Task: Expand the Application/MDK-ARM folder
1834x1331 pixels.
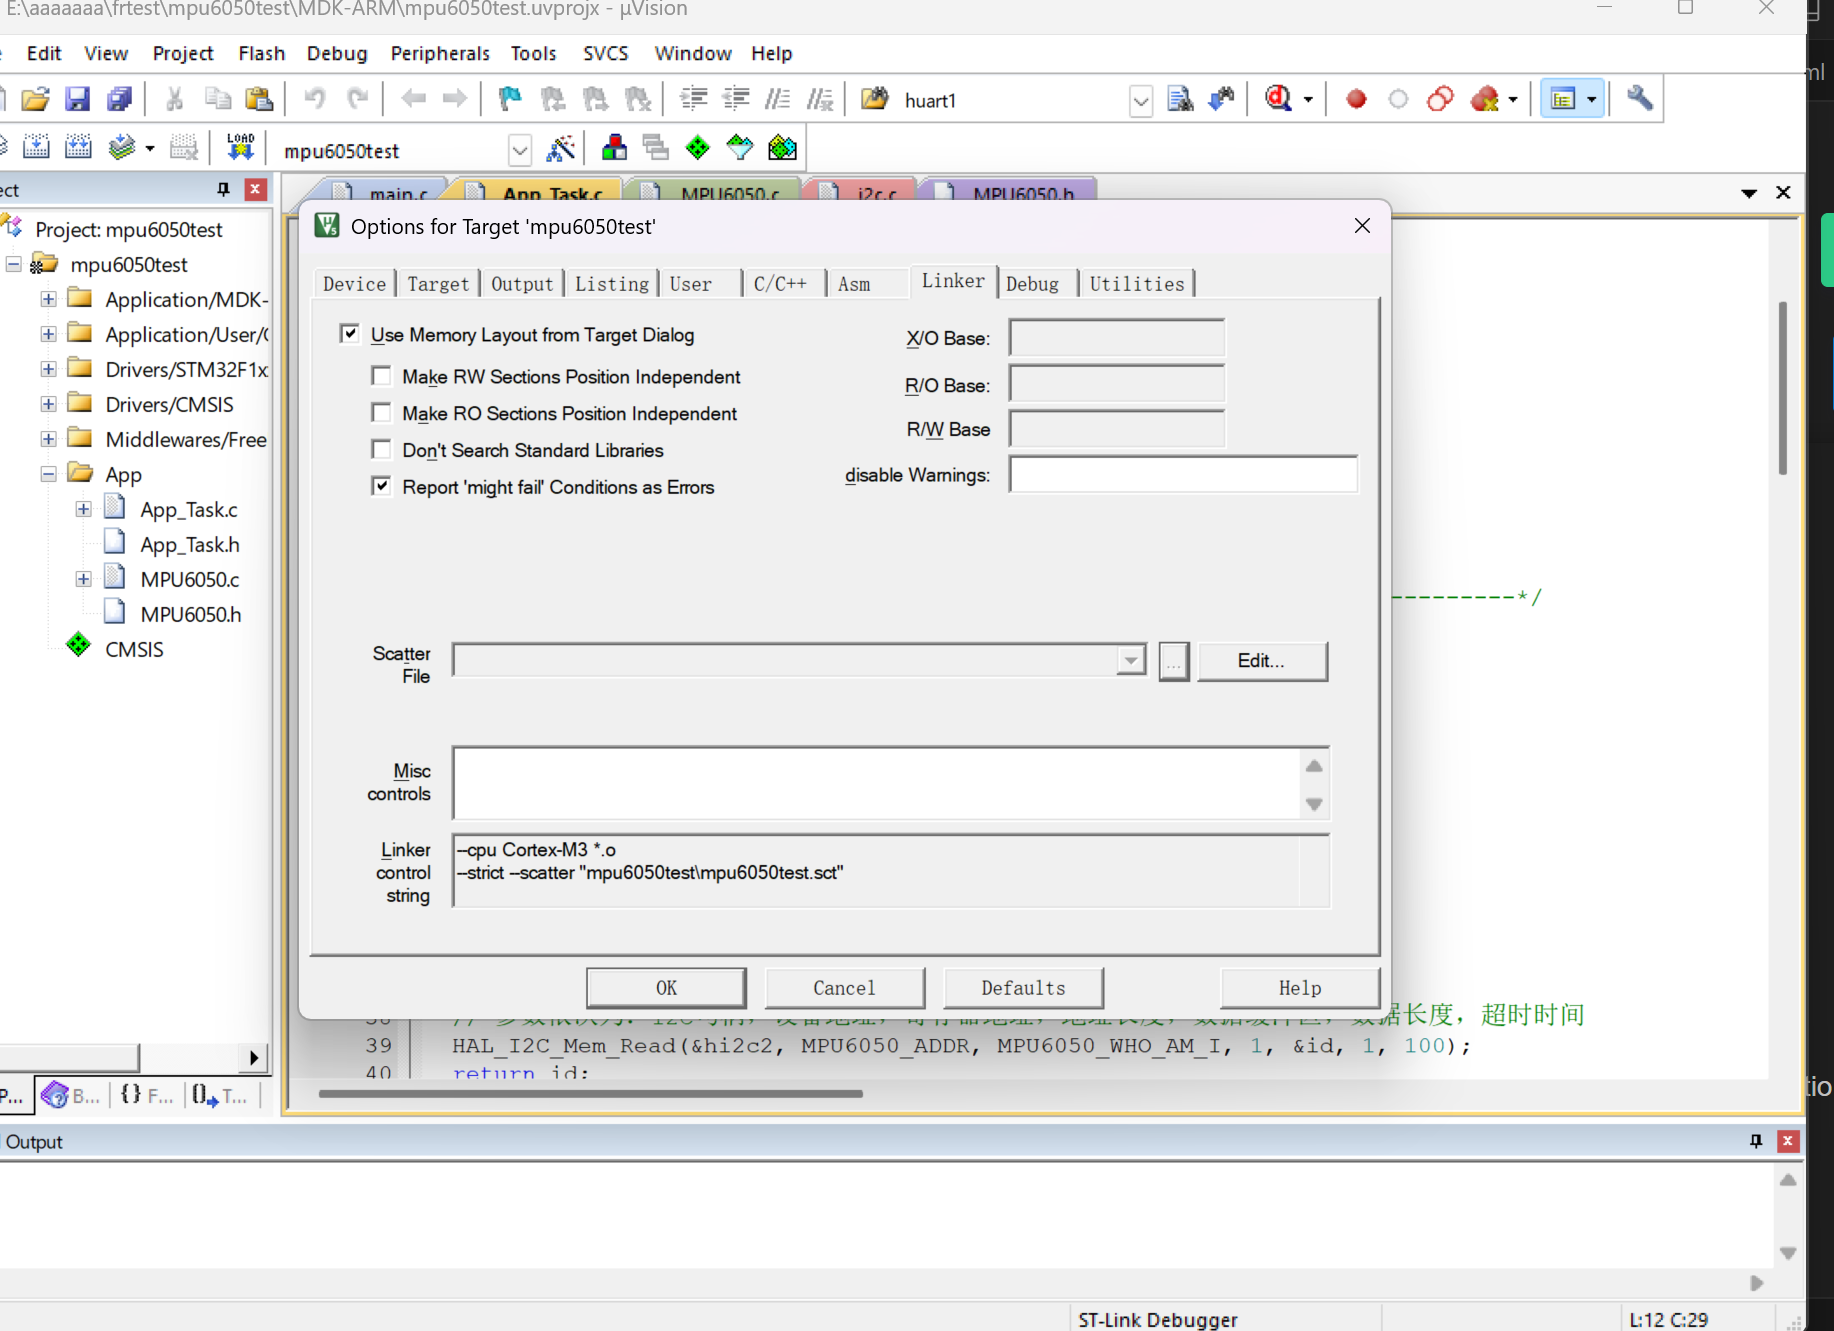Action: point(48,299)
